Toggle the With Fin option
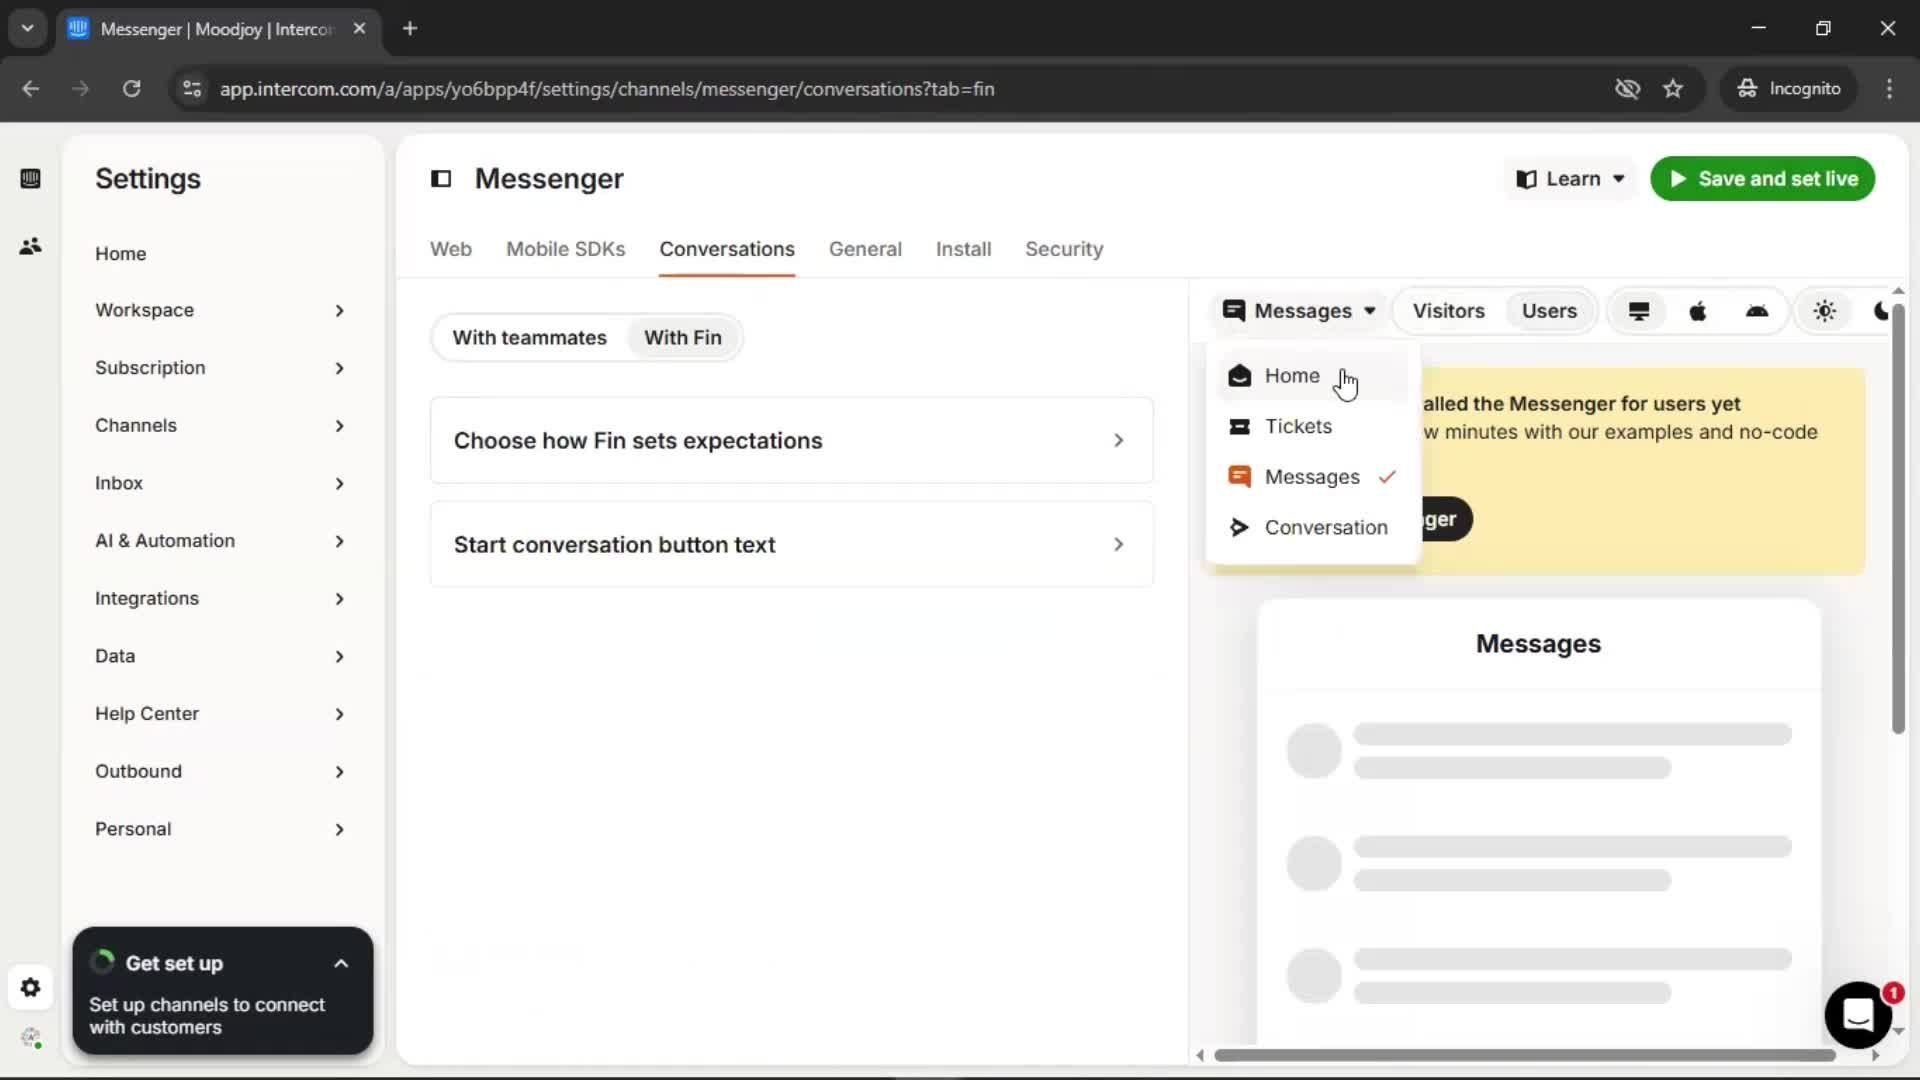The image size is (1920, 1080). (x=683, y=338)
